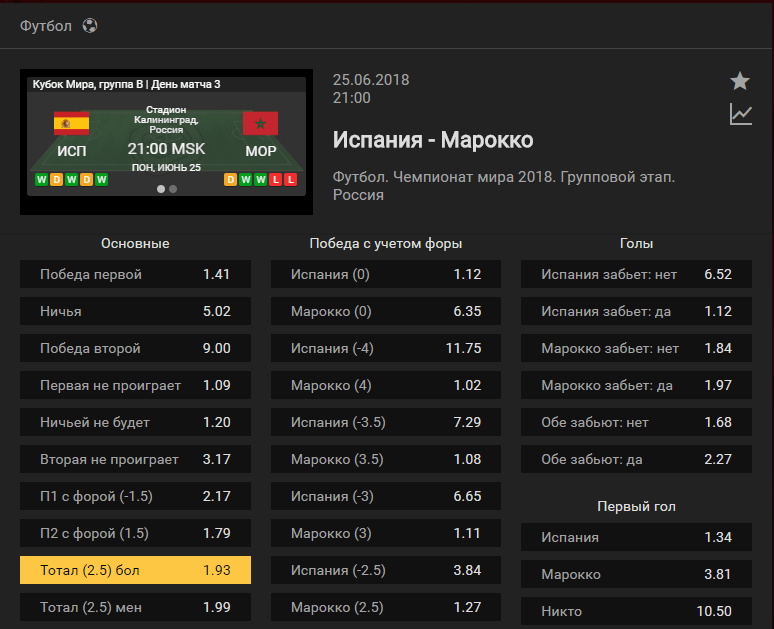
Task: Bet on Победа первой 1.41
Action: pos(135,274)
